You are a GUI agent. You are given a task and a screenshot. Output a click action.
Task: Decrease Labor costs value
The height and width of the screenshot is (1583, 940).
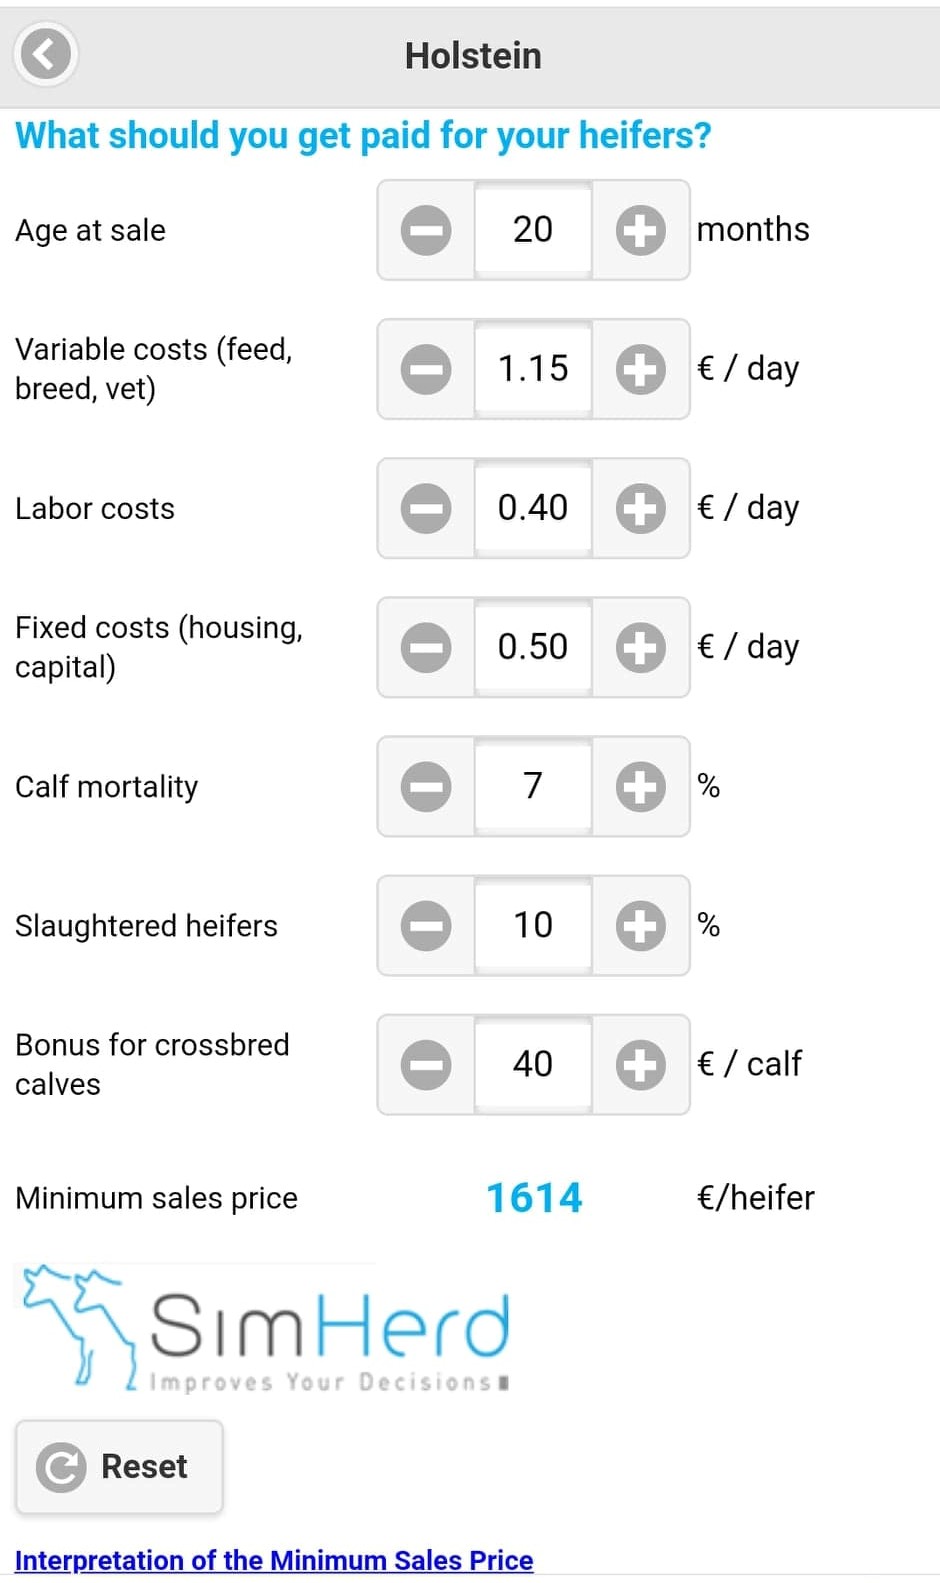[x=426, y=508]
